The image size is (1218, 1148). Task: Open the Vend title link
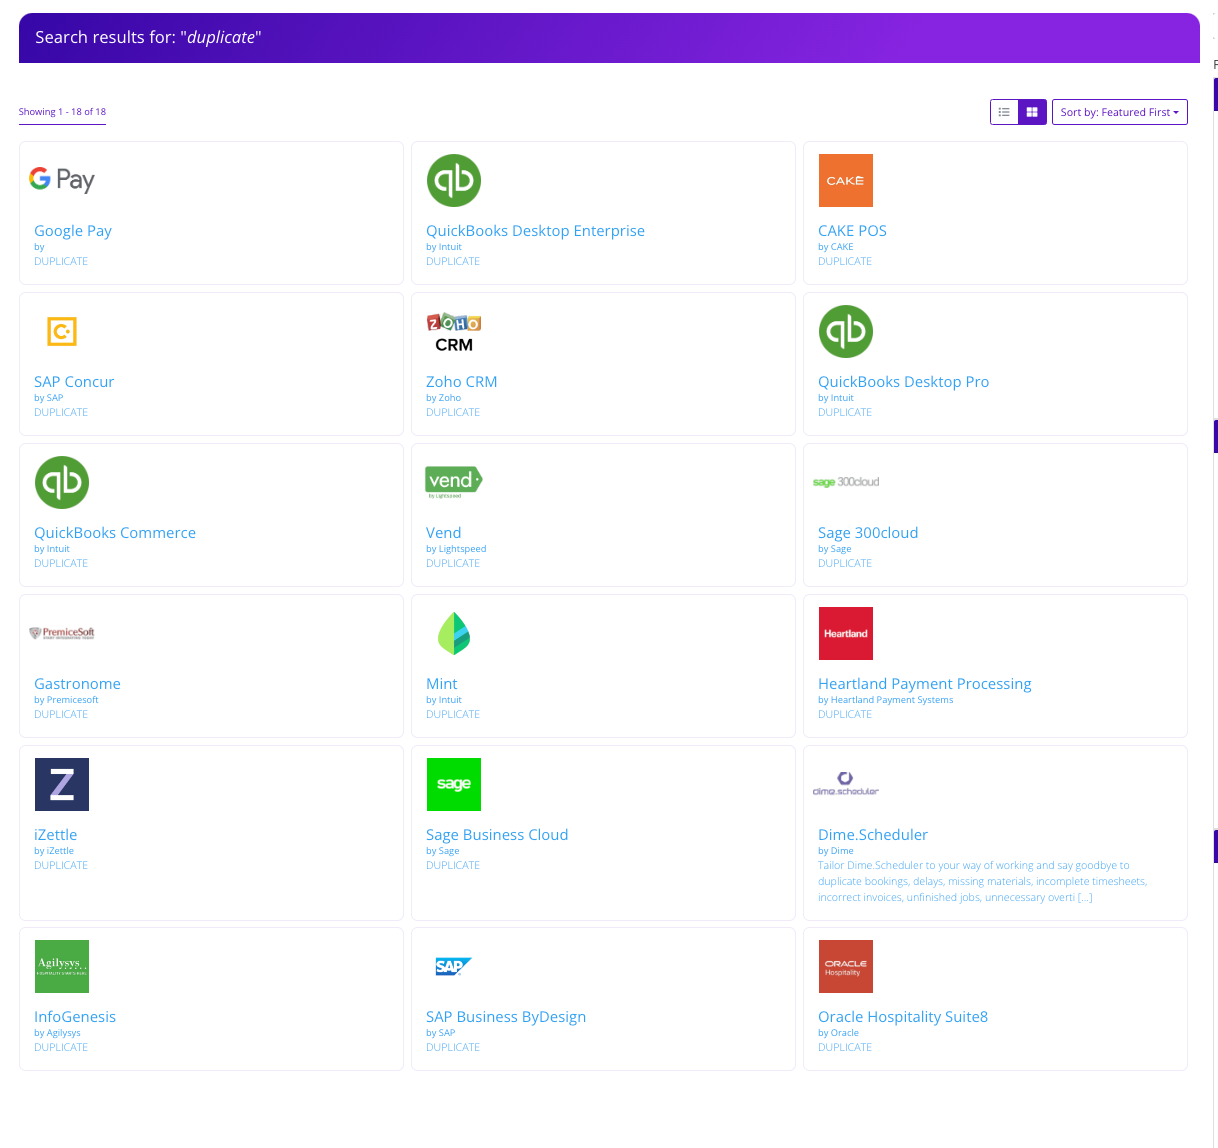click(443, 533)
